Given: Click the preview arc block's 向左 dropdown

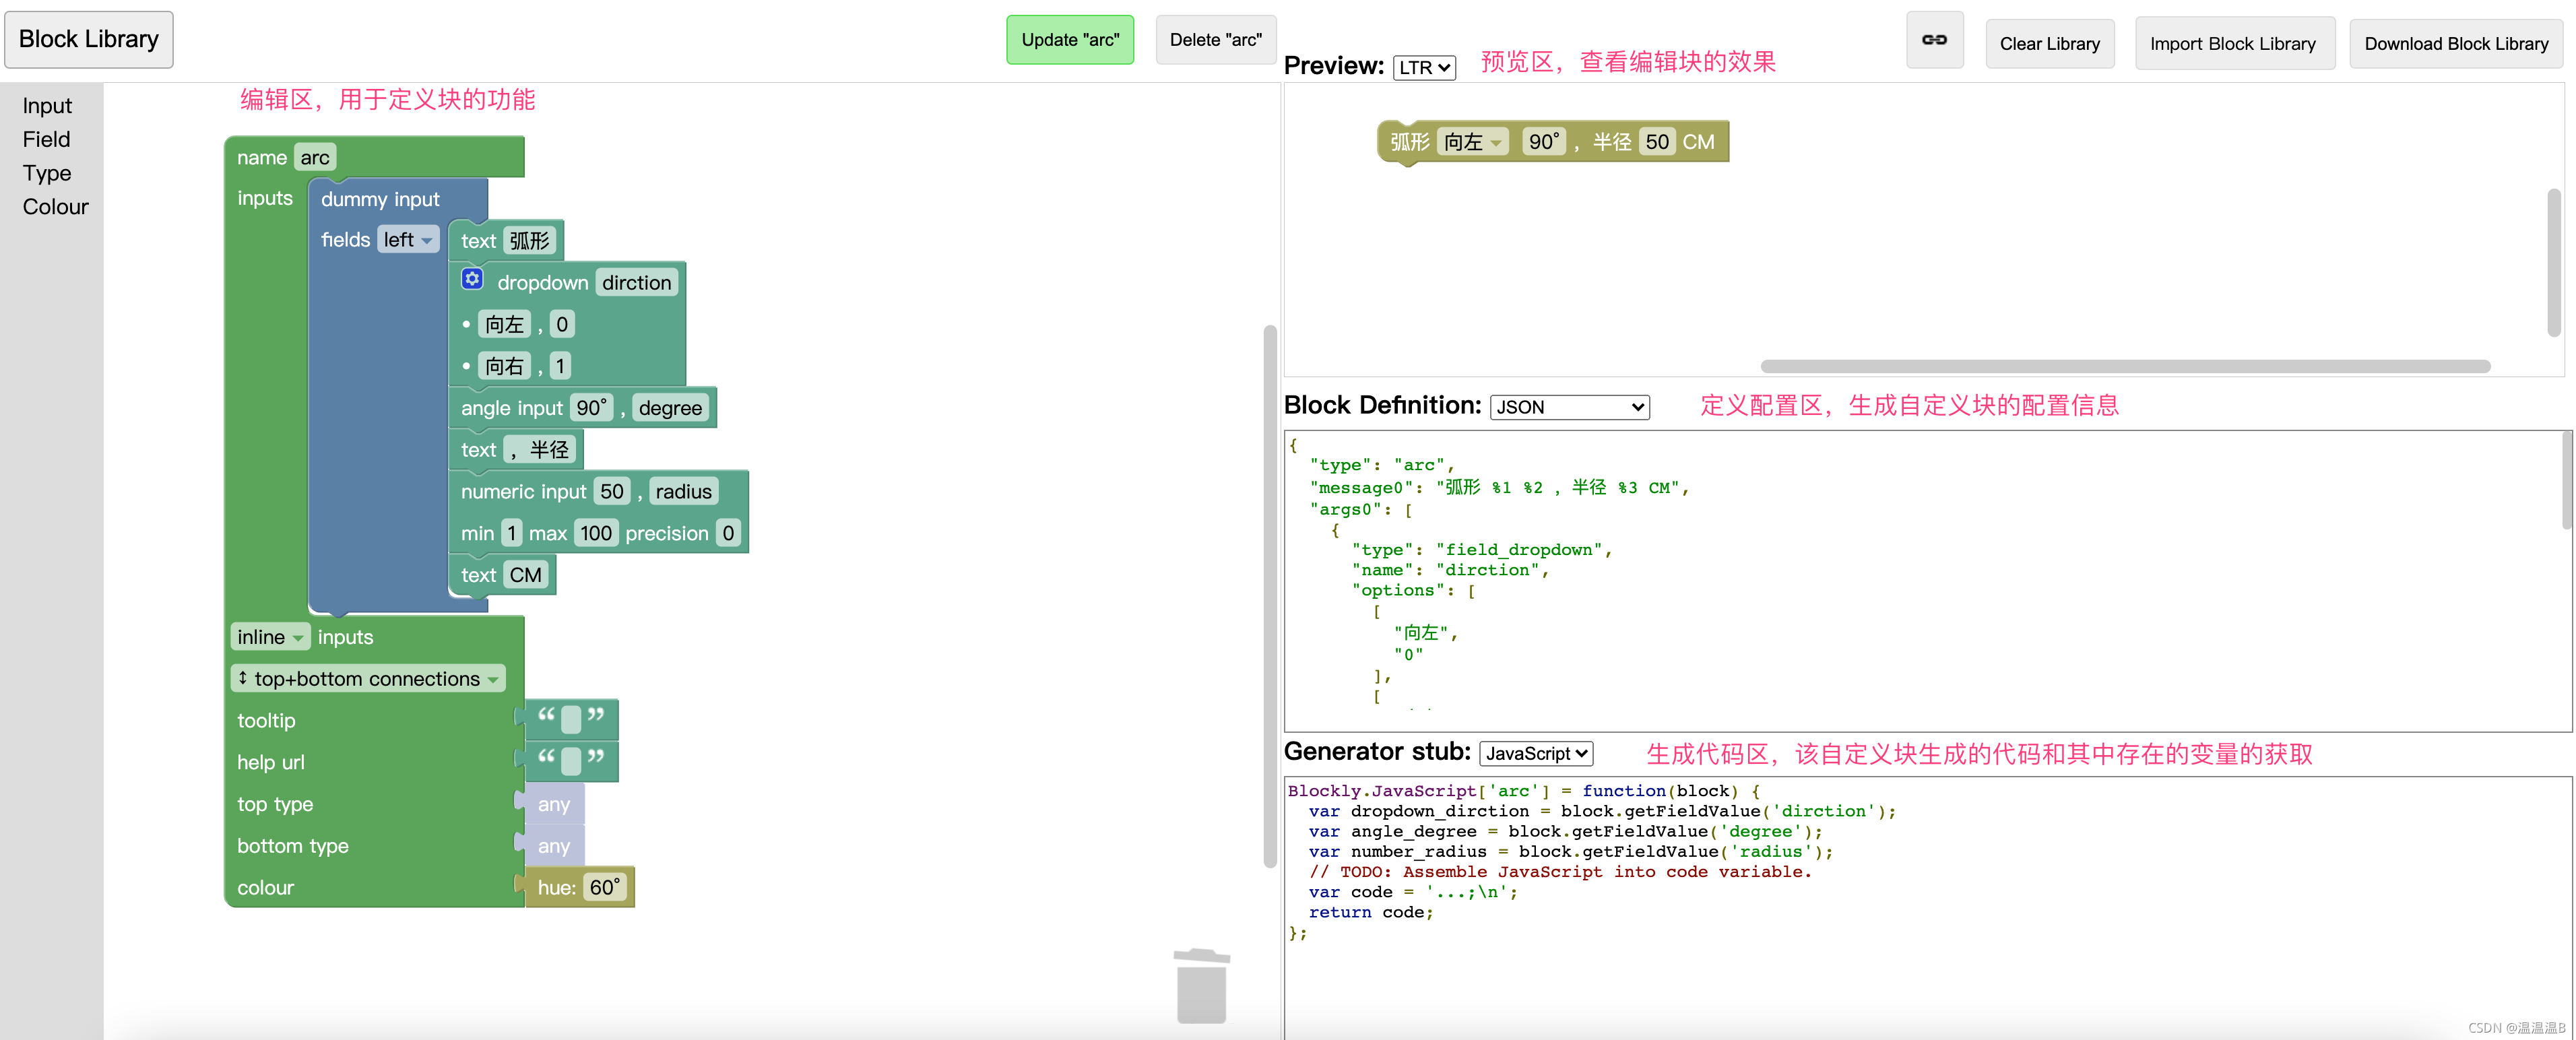Looking at the screenshot, I should pos(1472,142).
